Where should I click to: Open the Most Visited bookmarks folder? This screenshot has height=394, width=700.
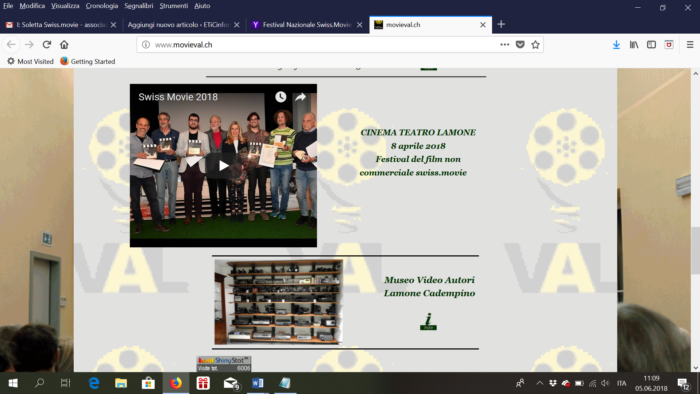pyautogui.click(x=30, y=62)
